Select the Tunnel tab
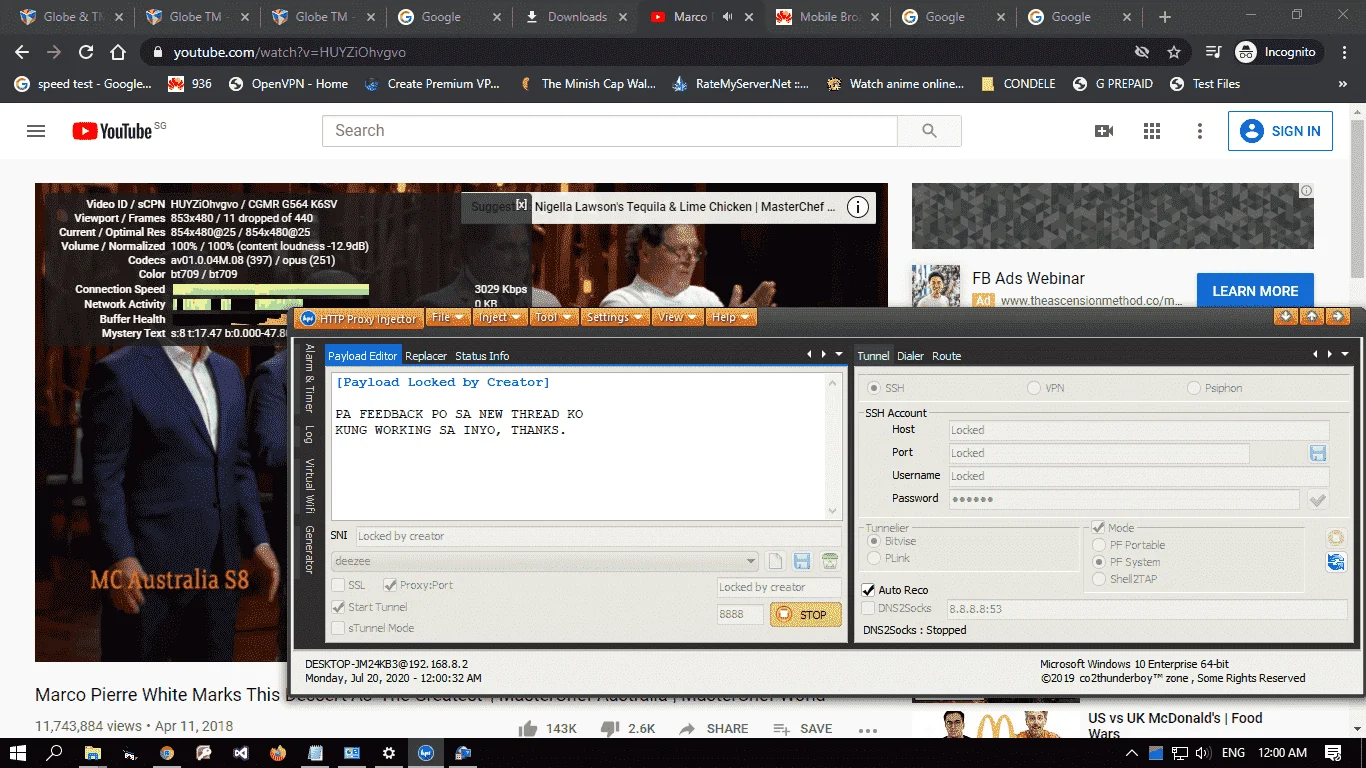This screenshot has height=768, width=1366. 873,356
